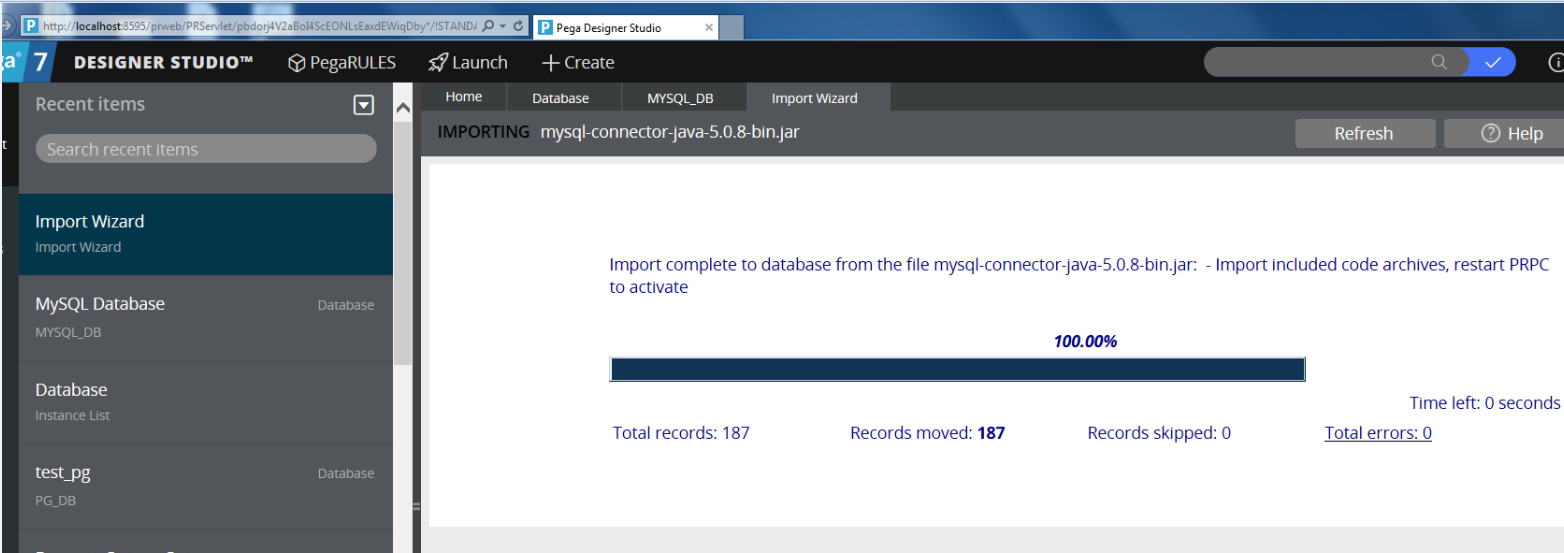The image size is (1564, 553).
Task: Open the Create menu
Action: click(x=577, y=62)
